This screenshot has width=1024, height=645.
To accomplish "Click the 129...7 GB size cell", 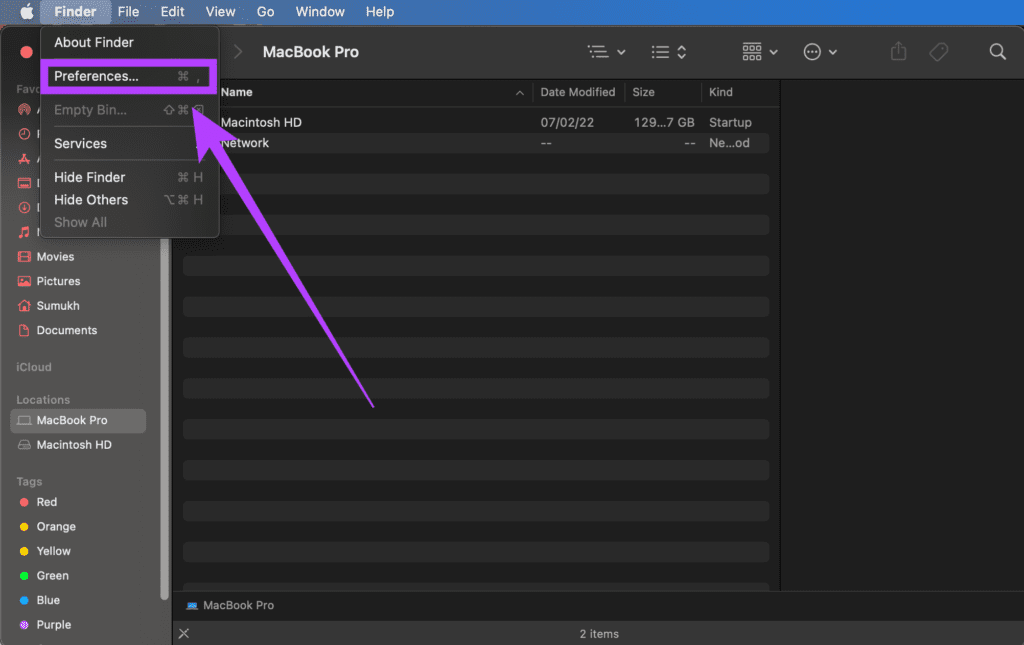I will click(x=664, y=122).
